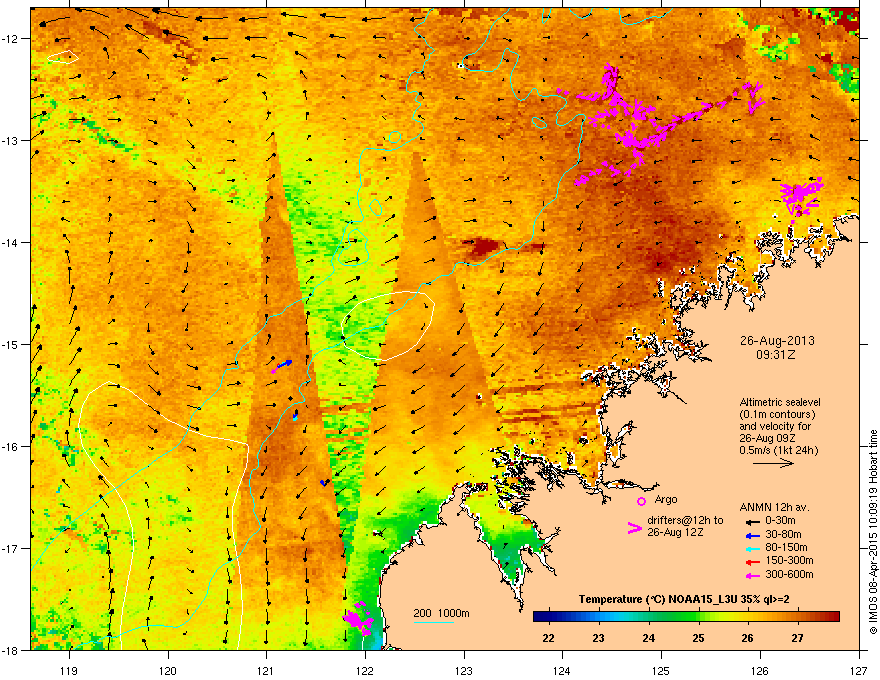This screenshot has height=680, width=880.
Task: Click the 'drifters@12h to' legend label
Action: [685, 520]
